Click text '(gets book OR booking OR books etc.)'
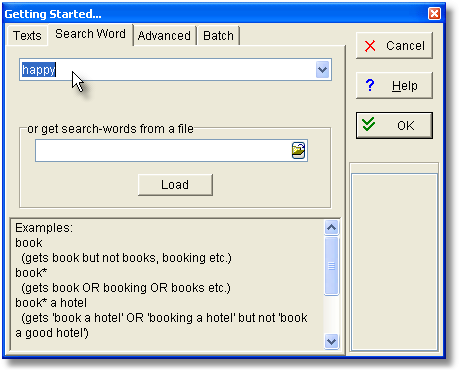460x373 pixels. [x=126, y=288]
